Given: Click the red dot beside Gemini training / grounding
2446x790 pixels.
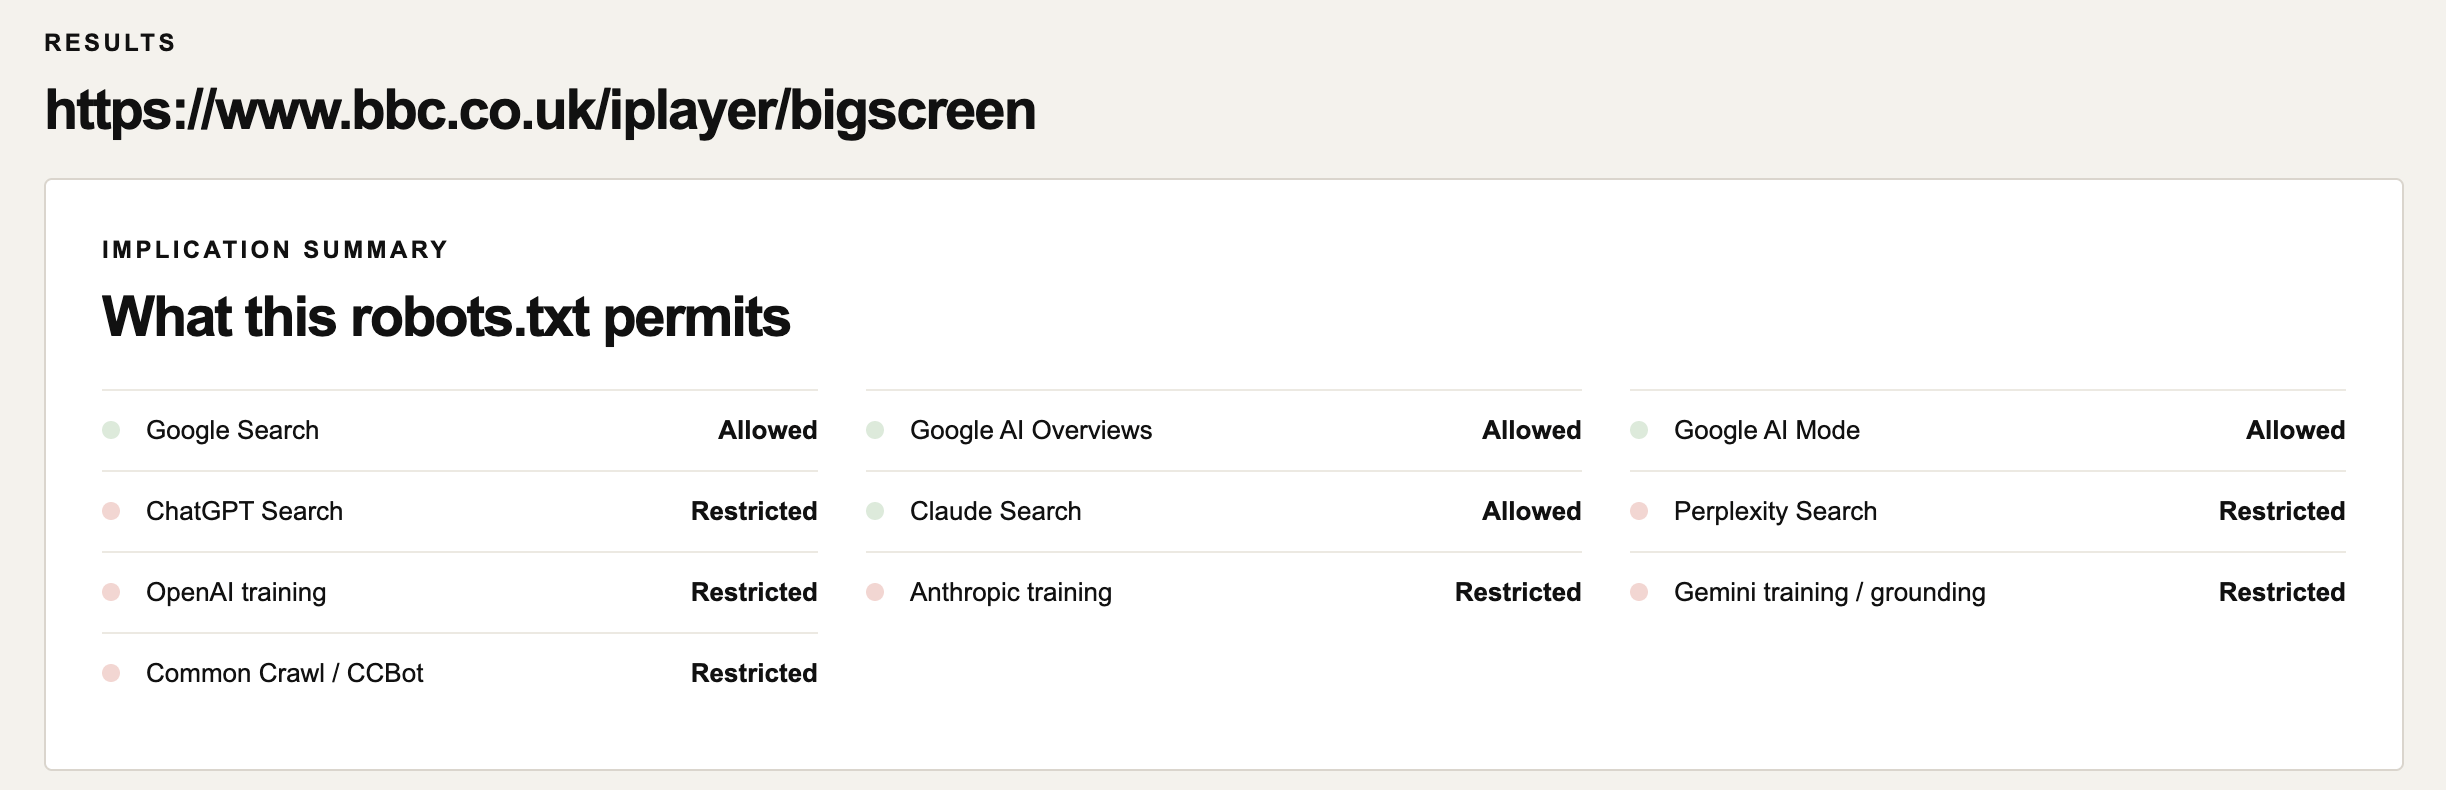Looking at the screenshot, I should click(x=1639, y=592).
